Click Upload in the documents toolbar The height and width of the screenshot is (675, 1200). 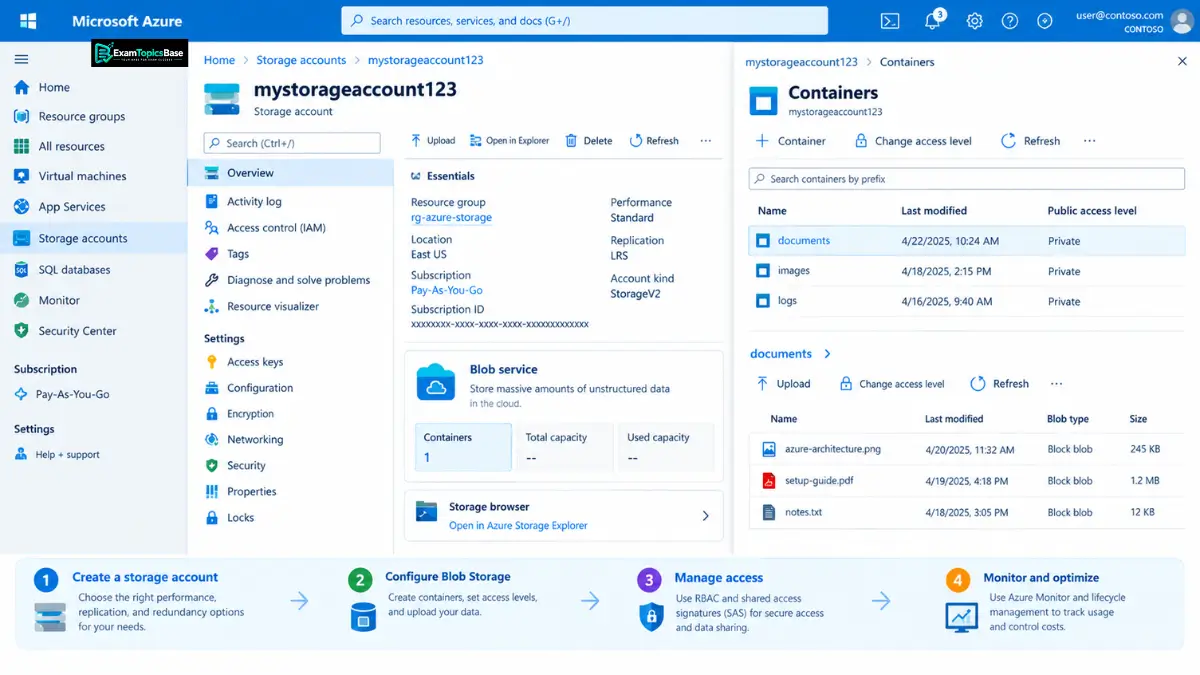[783, 384]
